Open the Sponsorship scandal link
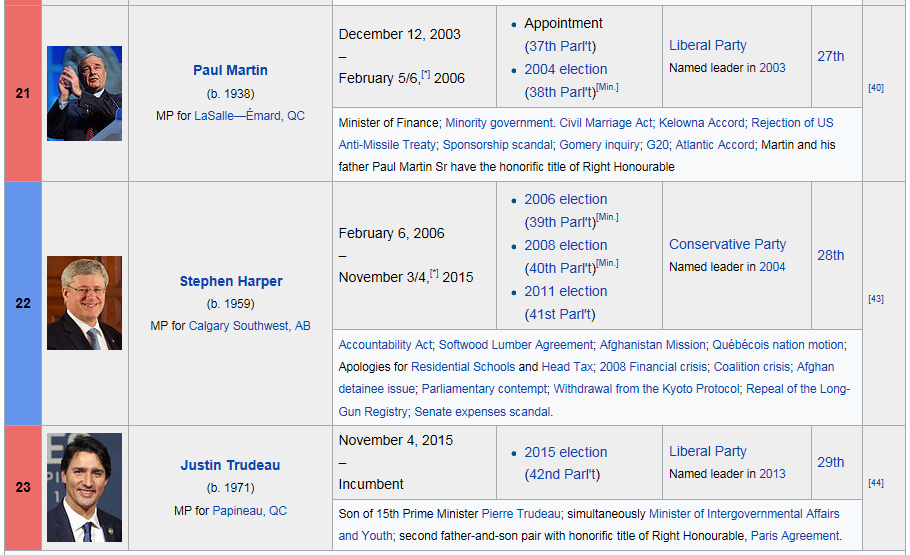 pos(497,145)
